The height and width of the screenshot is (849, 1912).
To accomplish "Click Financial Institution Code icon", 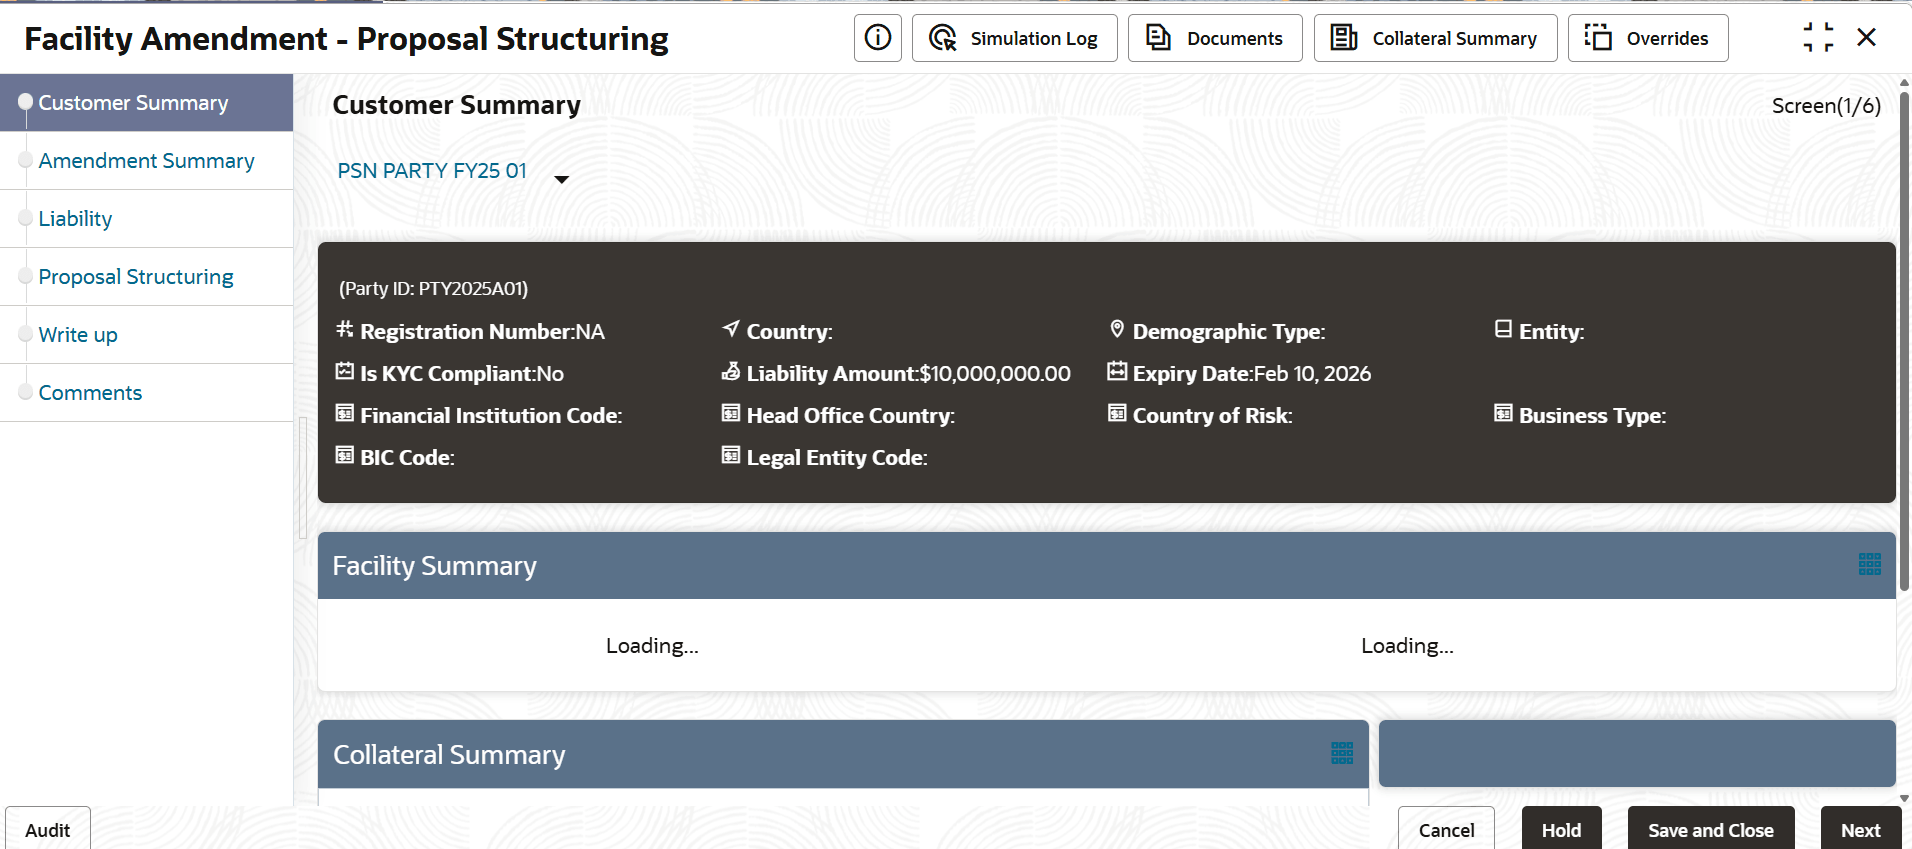I will tap(345, 413).
